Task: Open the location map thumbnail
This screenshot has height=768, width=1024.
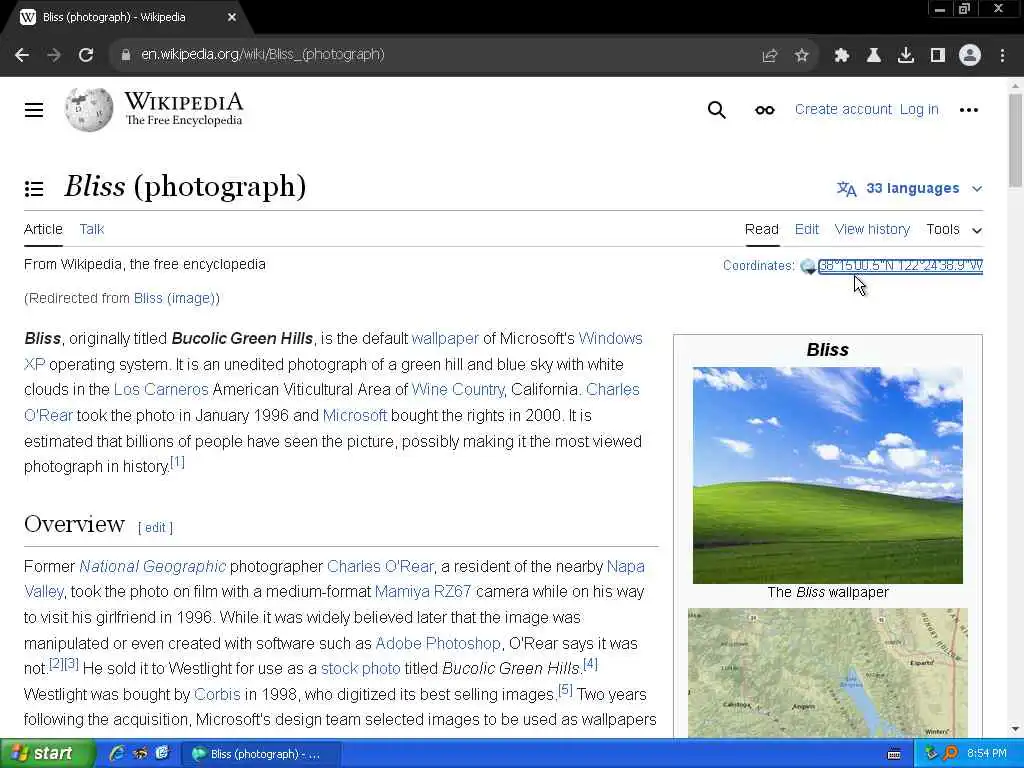Action: coord(827,673)
